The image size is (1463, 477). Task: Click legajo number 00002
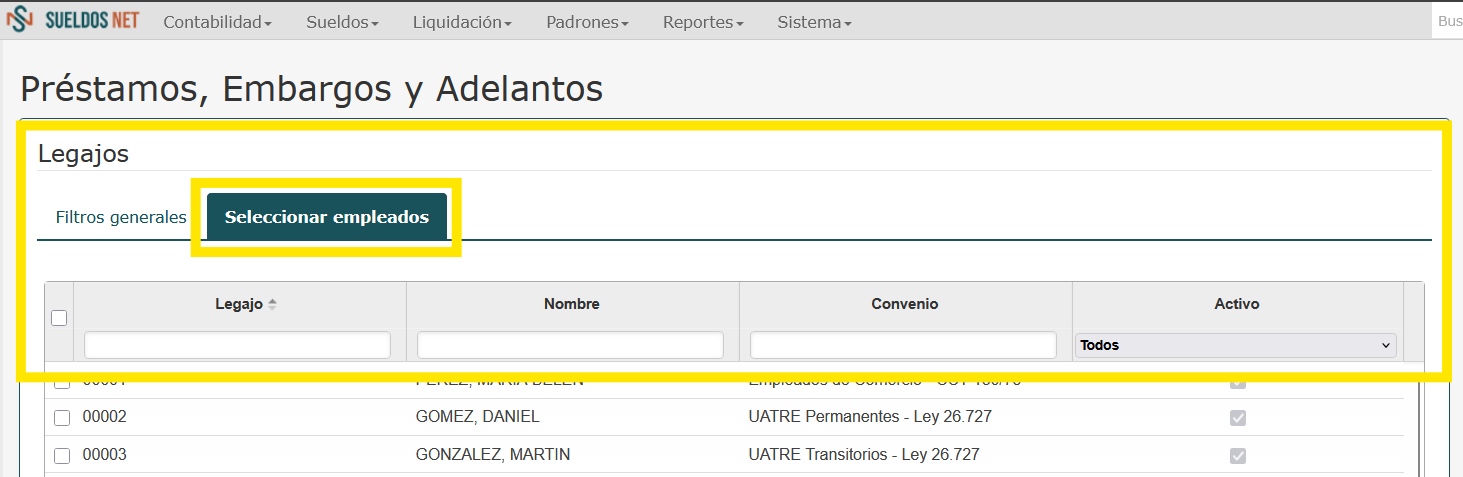(x=104, y=417)
